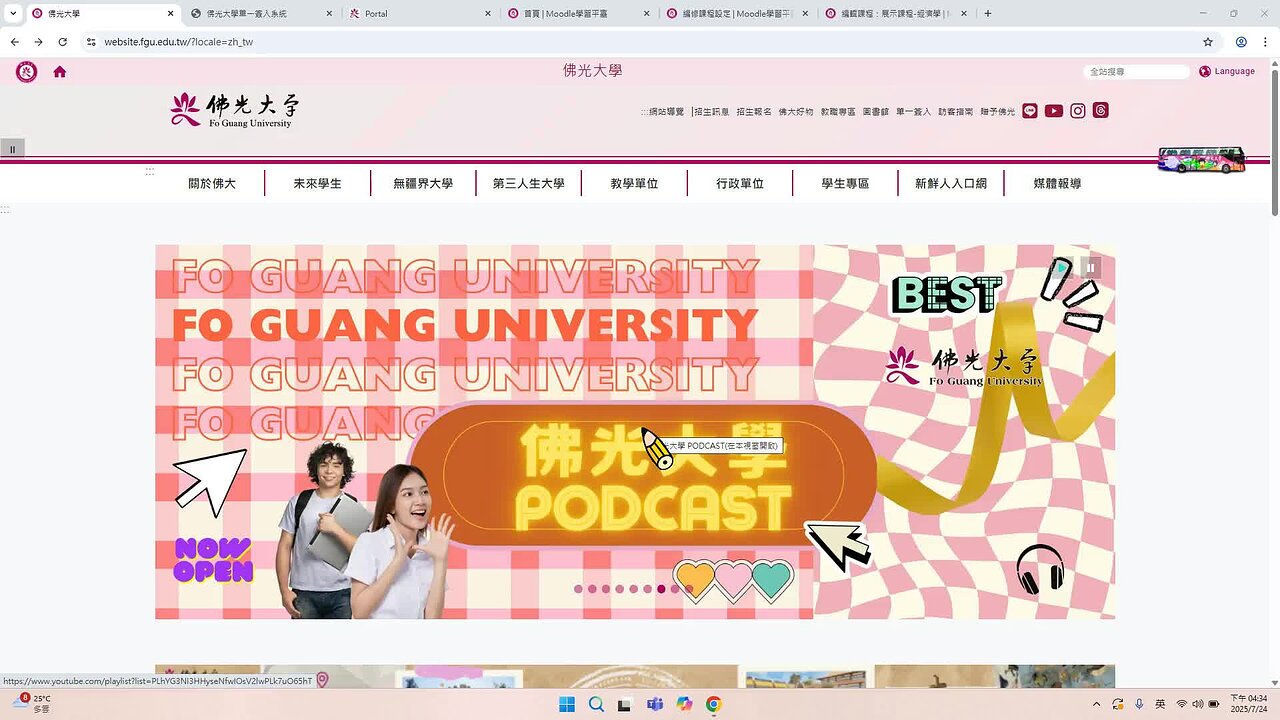Open Copilot from the taskbar

[684, 704]
